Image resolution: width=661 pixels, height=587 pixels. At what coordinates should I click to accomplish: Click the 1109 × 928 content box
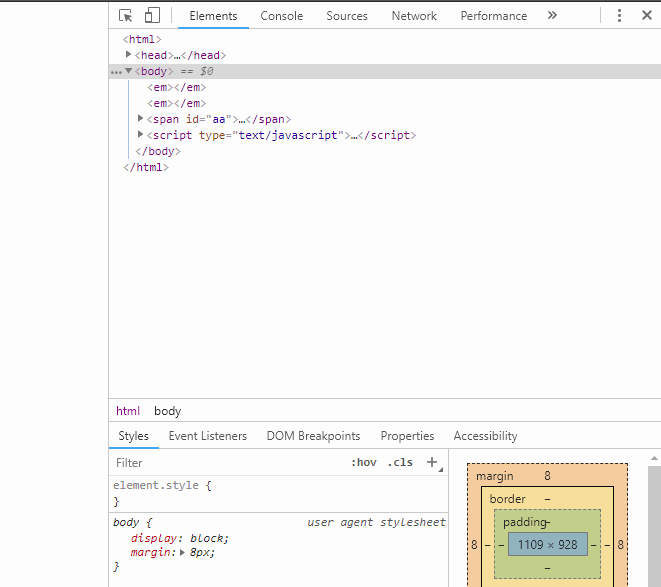click(x=547, y=544)
